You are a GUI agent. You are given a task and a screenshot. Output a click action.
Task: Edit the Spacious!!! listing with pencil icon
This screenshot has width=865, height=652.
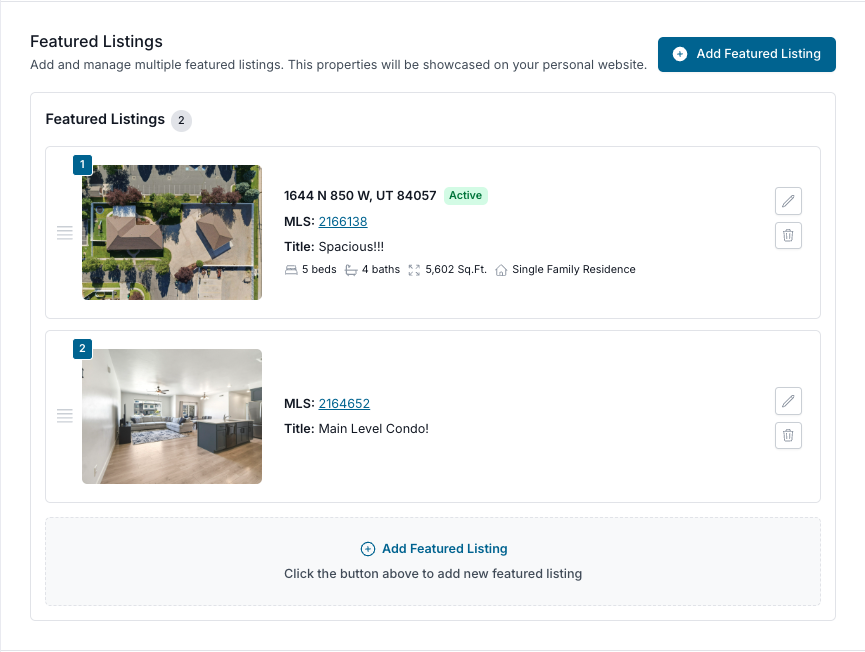click(x=788, y=201)
